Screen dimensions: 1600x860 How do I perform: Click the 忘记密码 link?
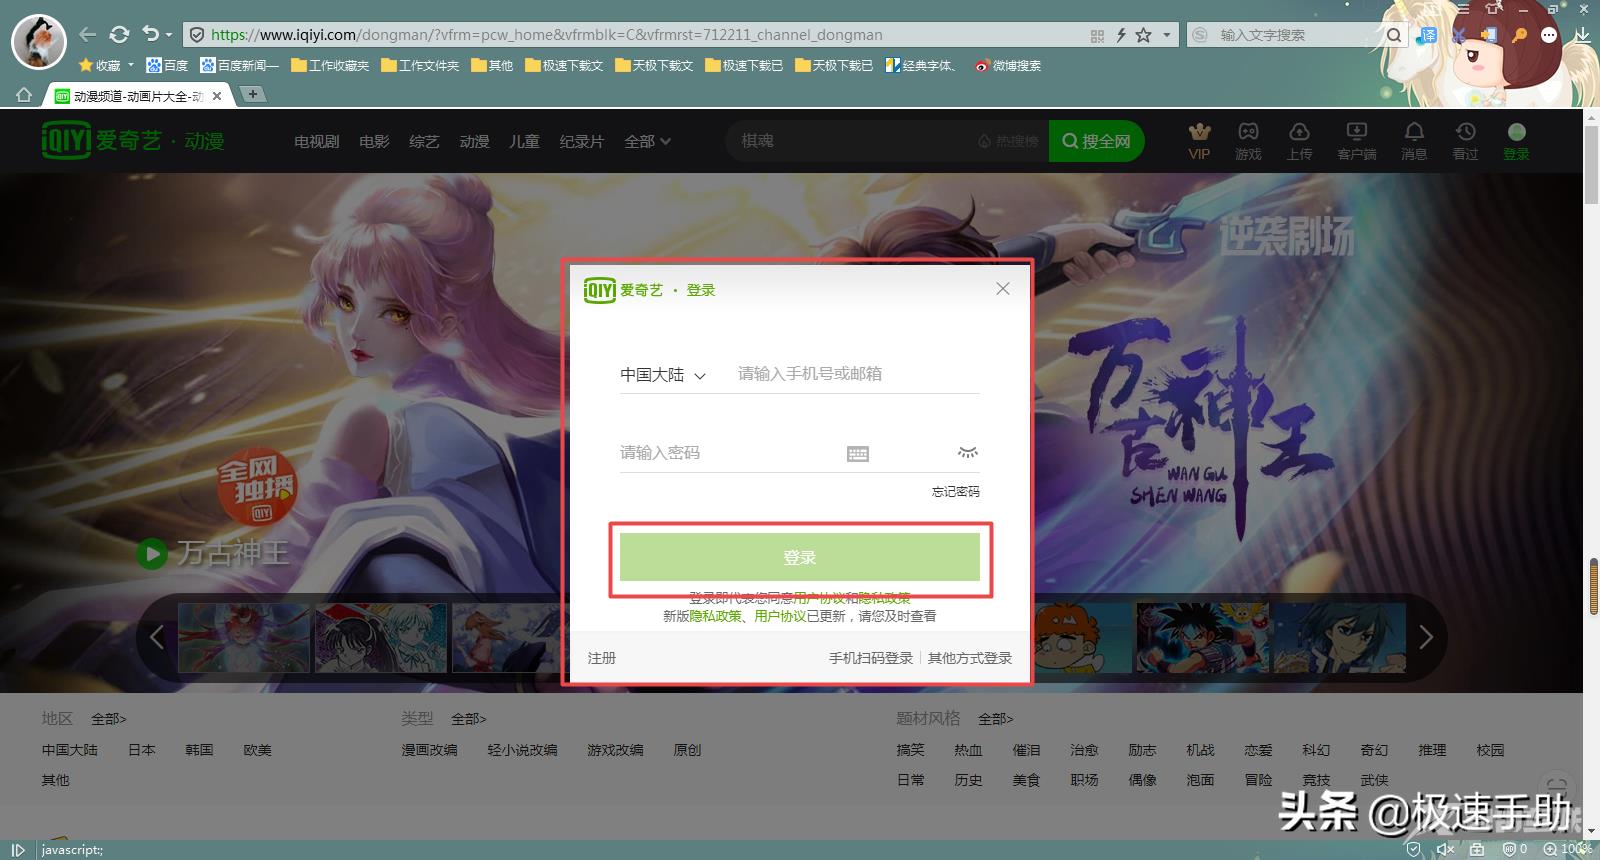955,492
